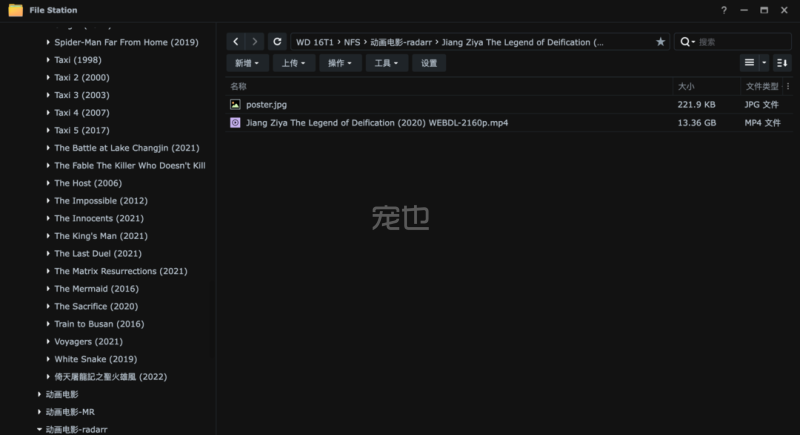The width and height of the screenshot is (800, 435).
Task: Type in the 搜索 search field
Action: (x=740, y=42)
